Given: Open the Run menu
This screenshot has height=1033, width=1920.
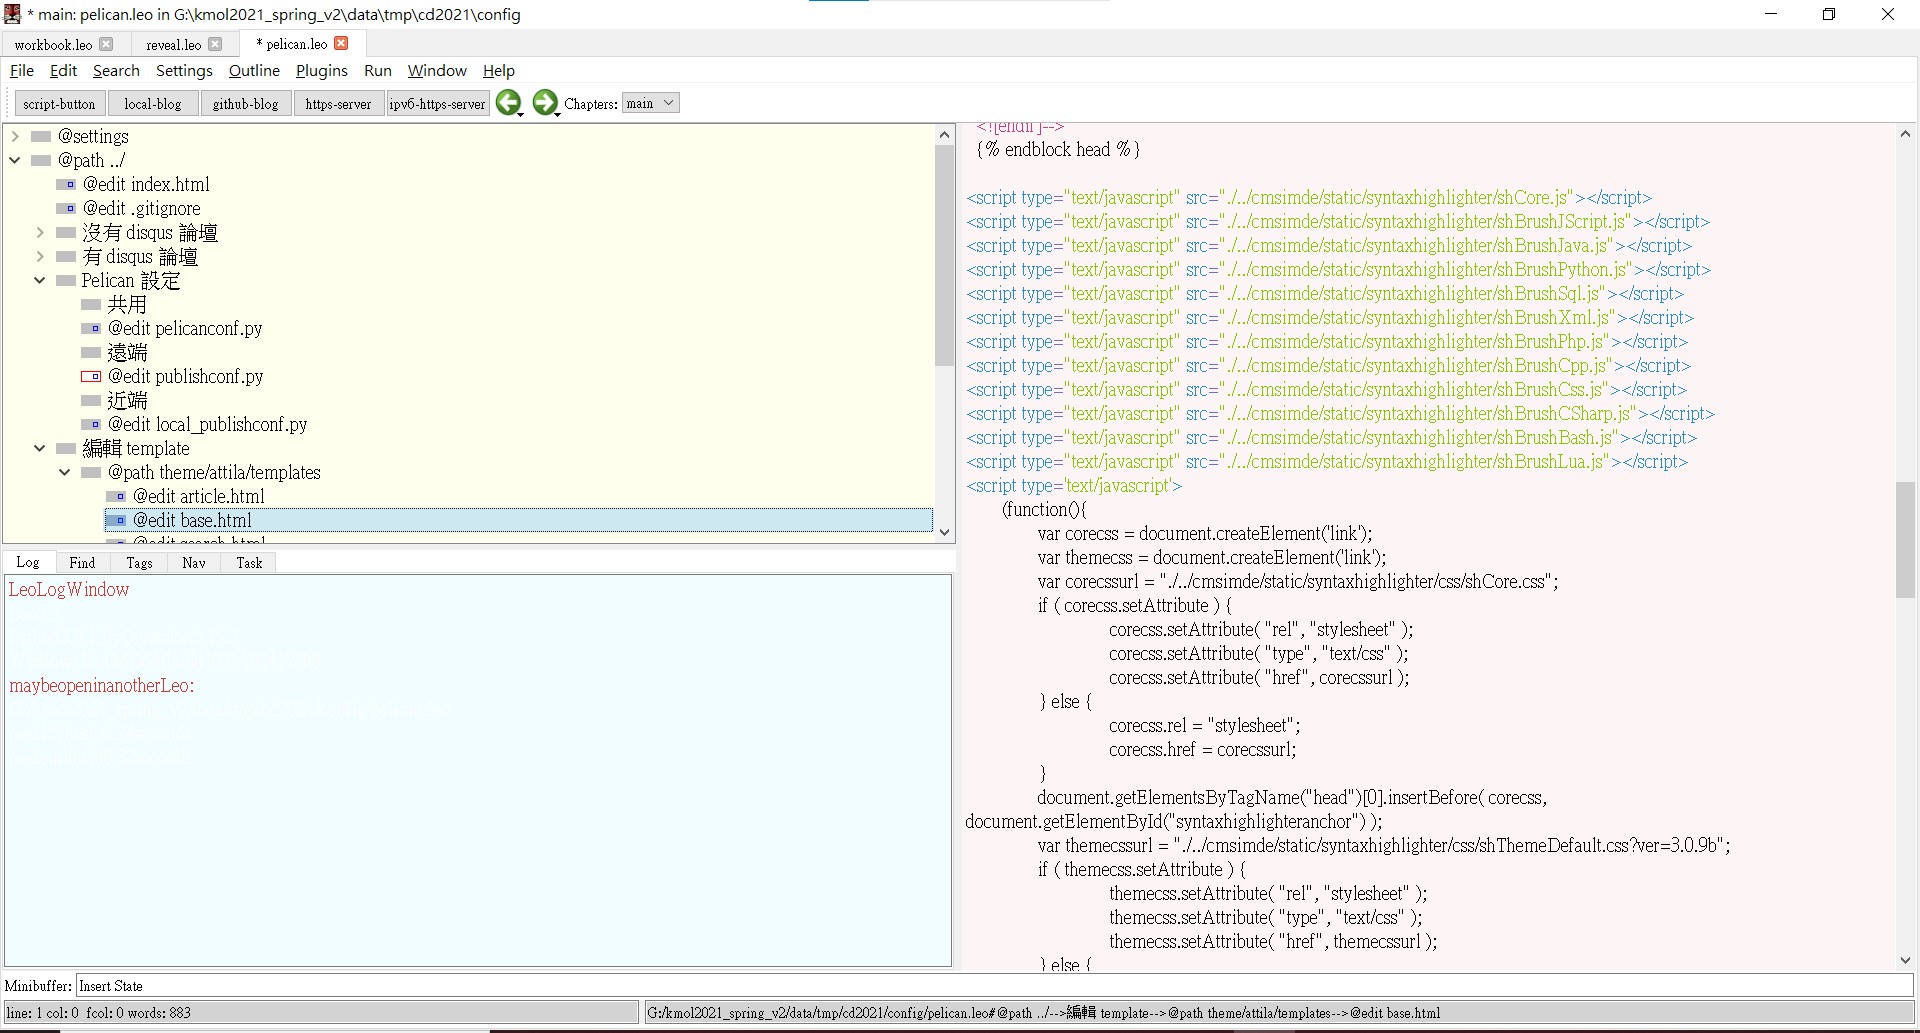Looking at the screenshot, I should coord(378,70).
